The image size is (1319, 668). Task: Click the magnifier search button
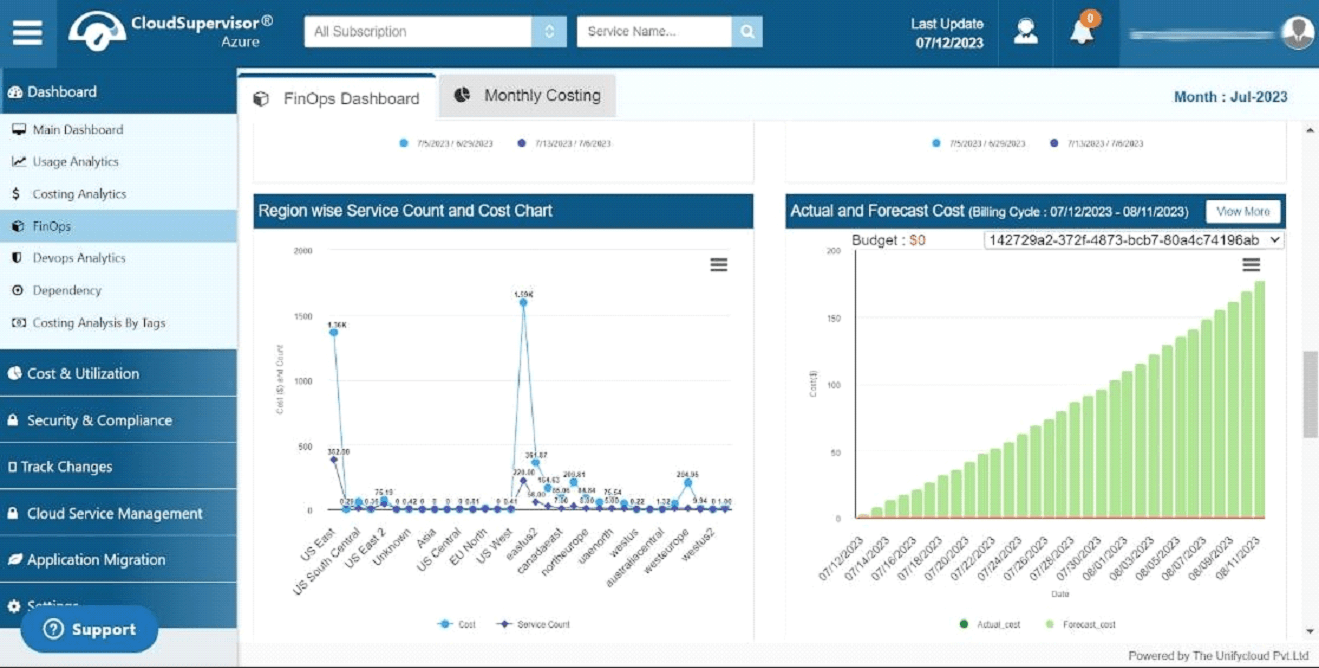pos(747,31)
